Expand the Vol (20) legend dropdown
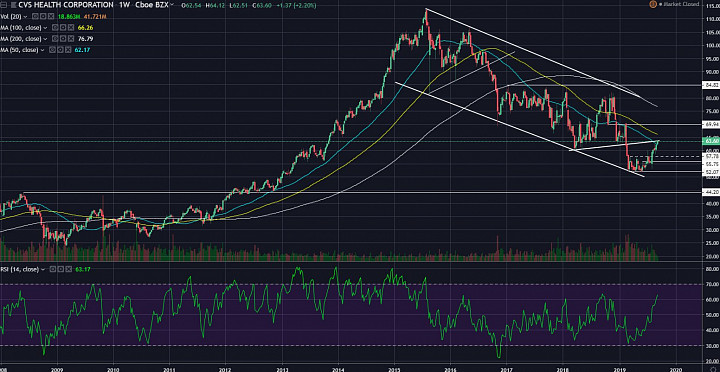 pos(25,17)
